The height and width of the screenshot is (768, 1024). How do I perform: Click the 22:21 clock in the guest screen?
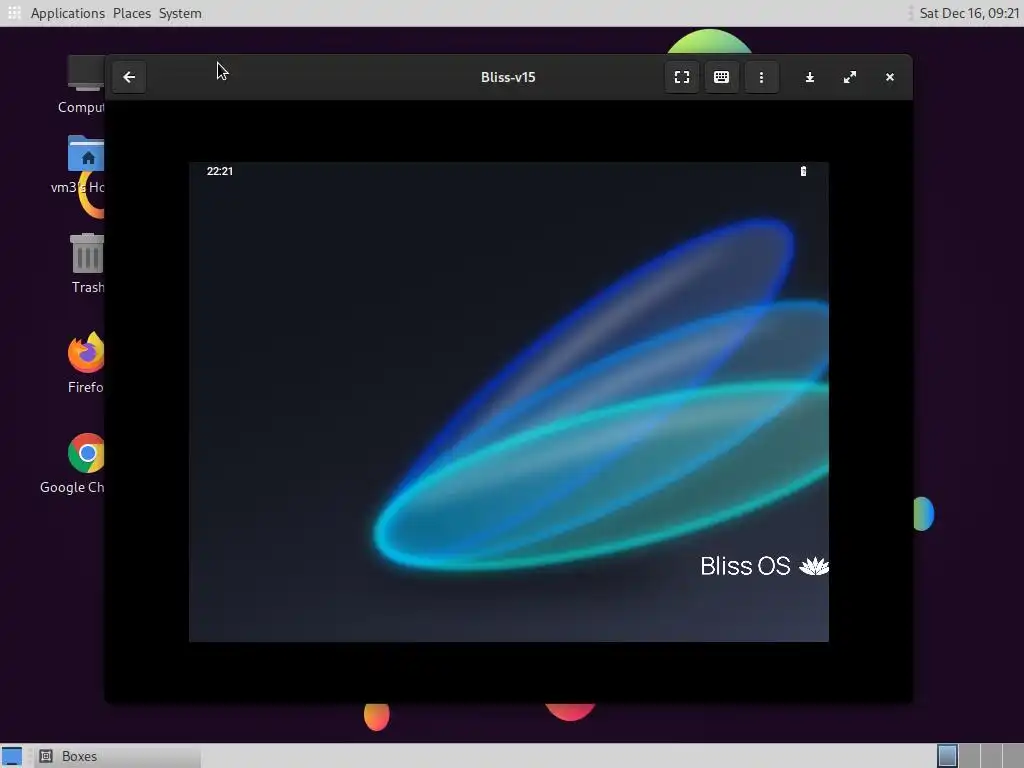click(x=219, y=171)
